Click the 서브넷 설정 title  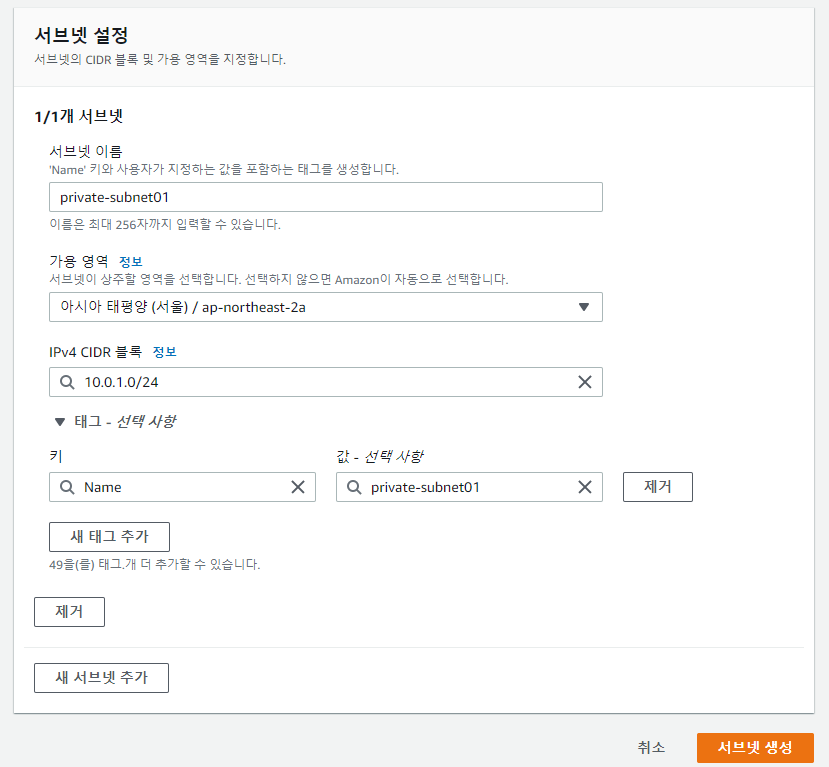81,35
